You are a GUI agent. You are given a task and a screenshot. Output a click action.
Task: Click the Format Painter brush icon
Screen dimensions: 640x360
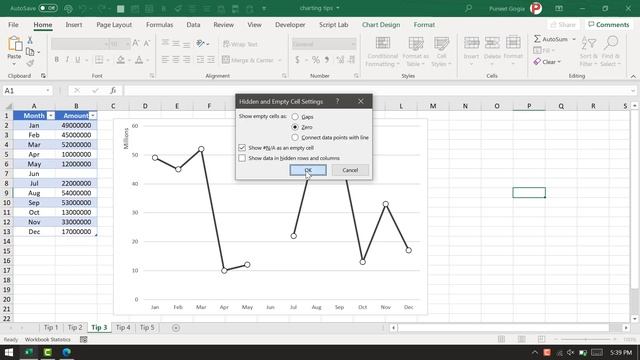pyautogui.click(x=30, y=63)
